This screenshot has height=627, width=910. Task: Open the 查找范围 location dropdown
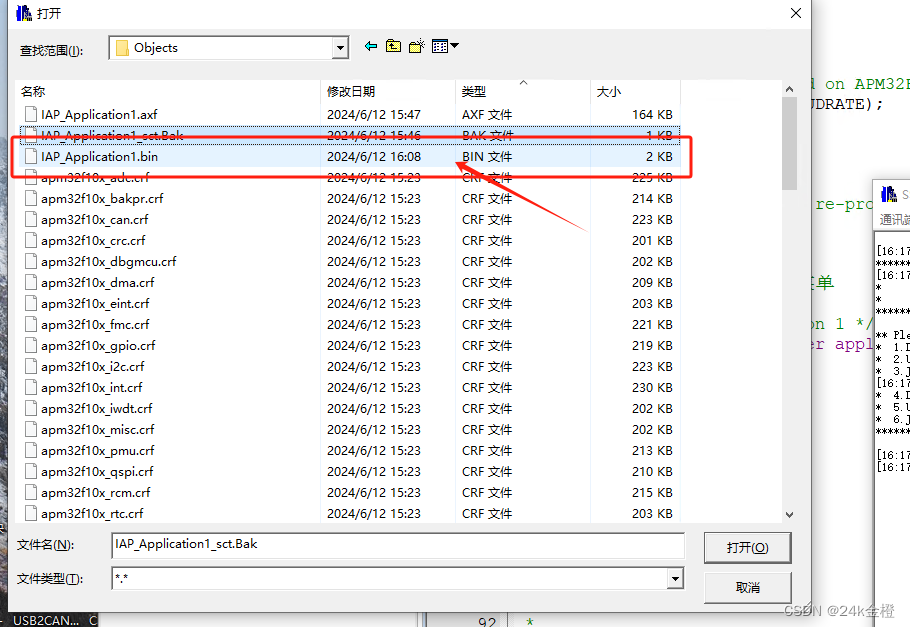pos(338,46)
